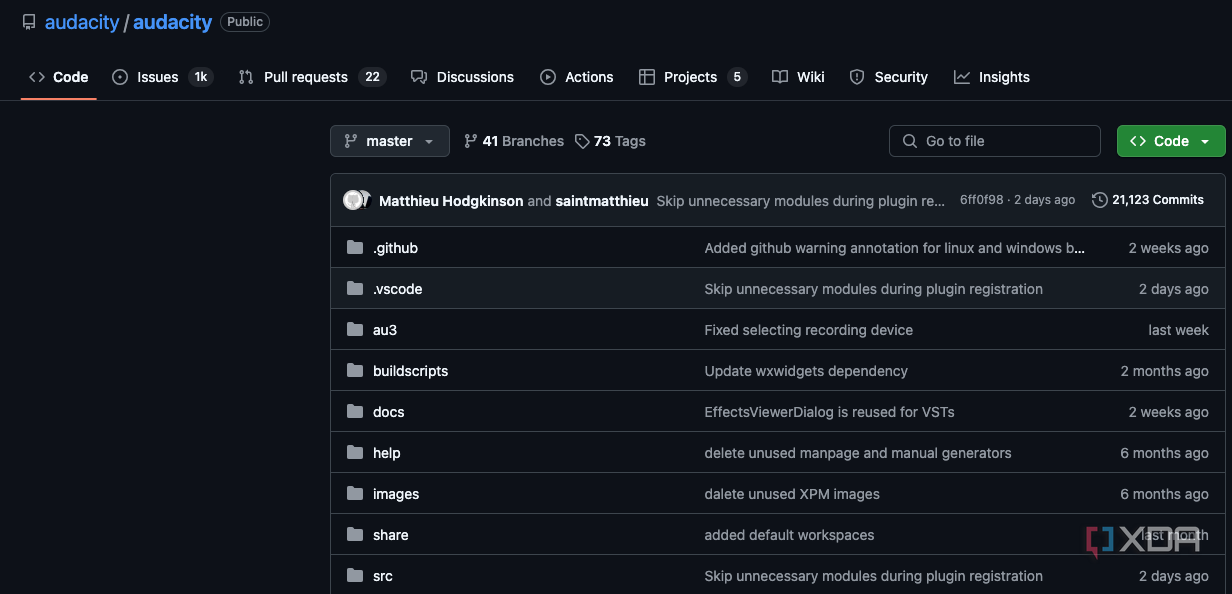Open .vscode row's 'Skip unnecessary modules' commit

(873, 289)
